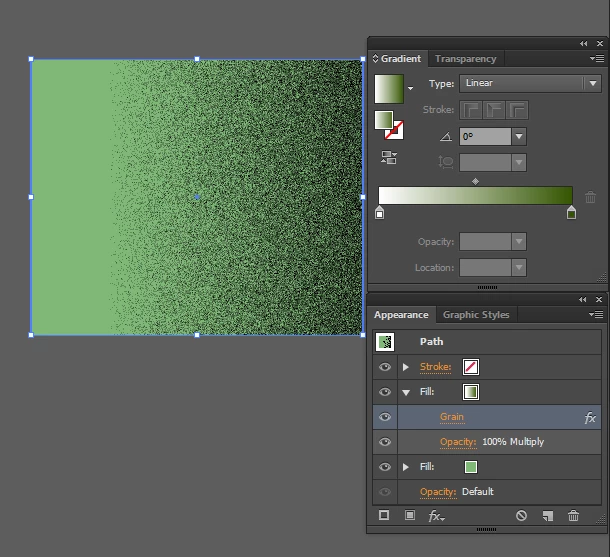Click the Delete Stop trash icon
Screen dimensions: 610x557
coord(590,197)
